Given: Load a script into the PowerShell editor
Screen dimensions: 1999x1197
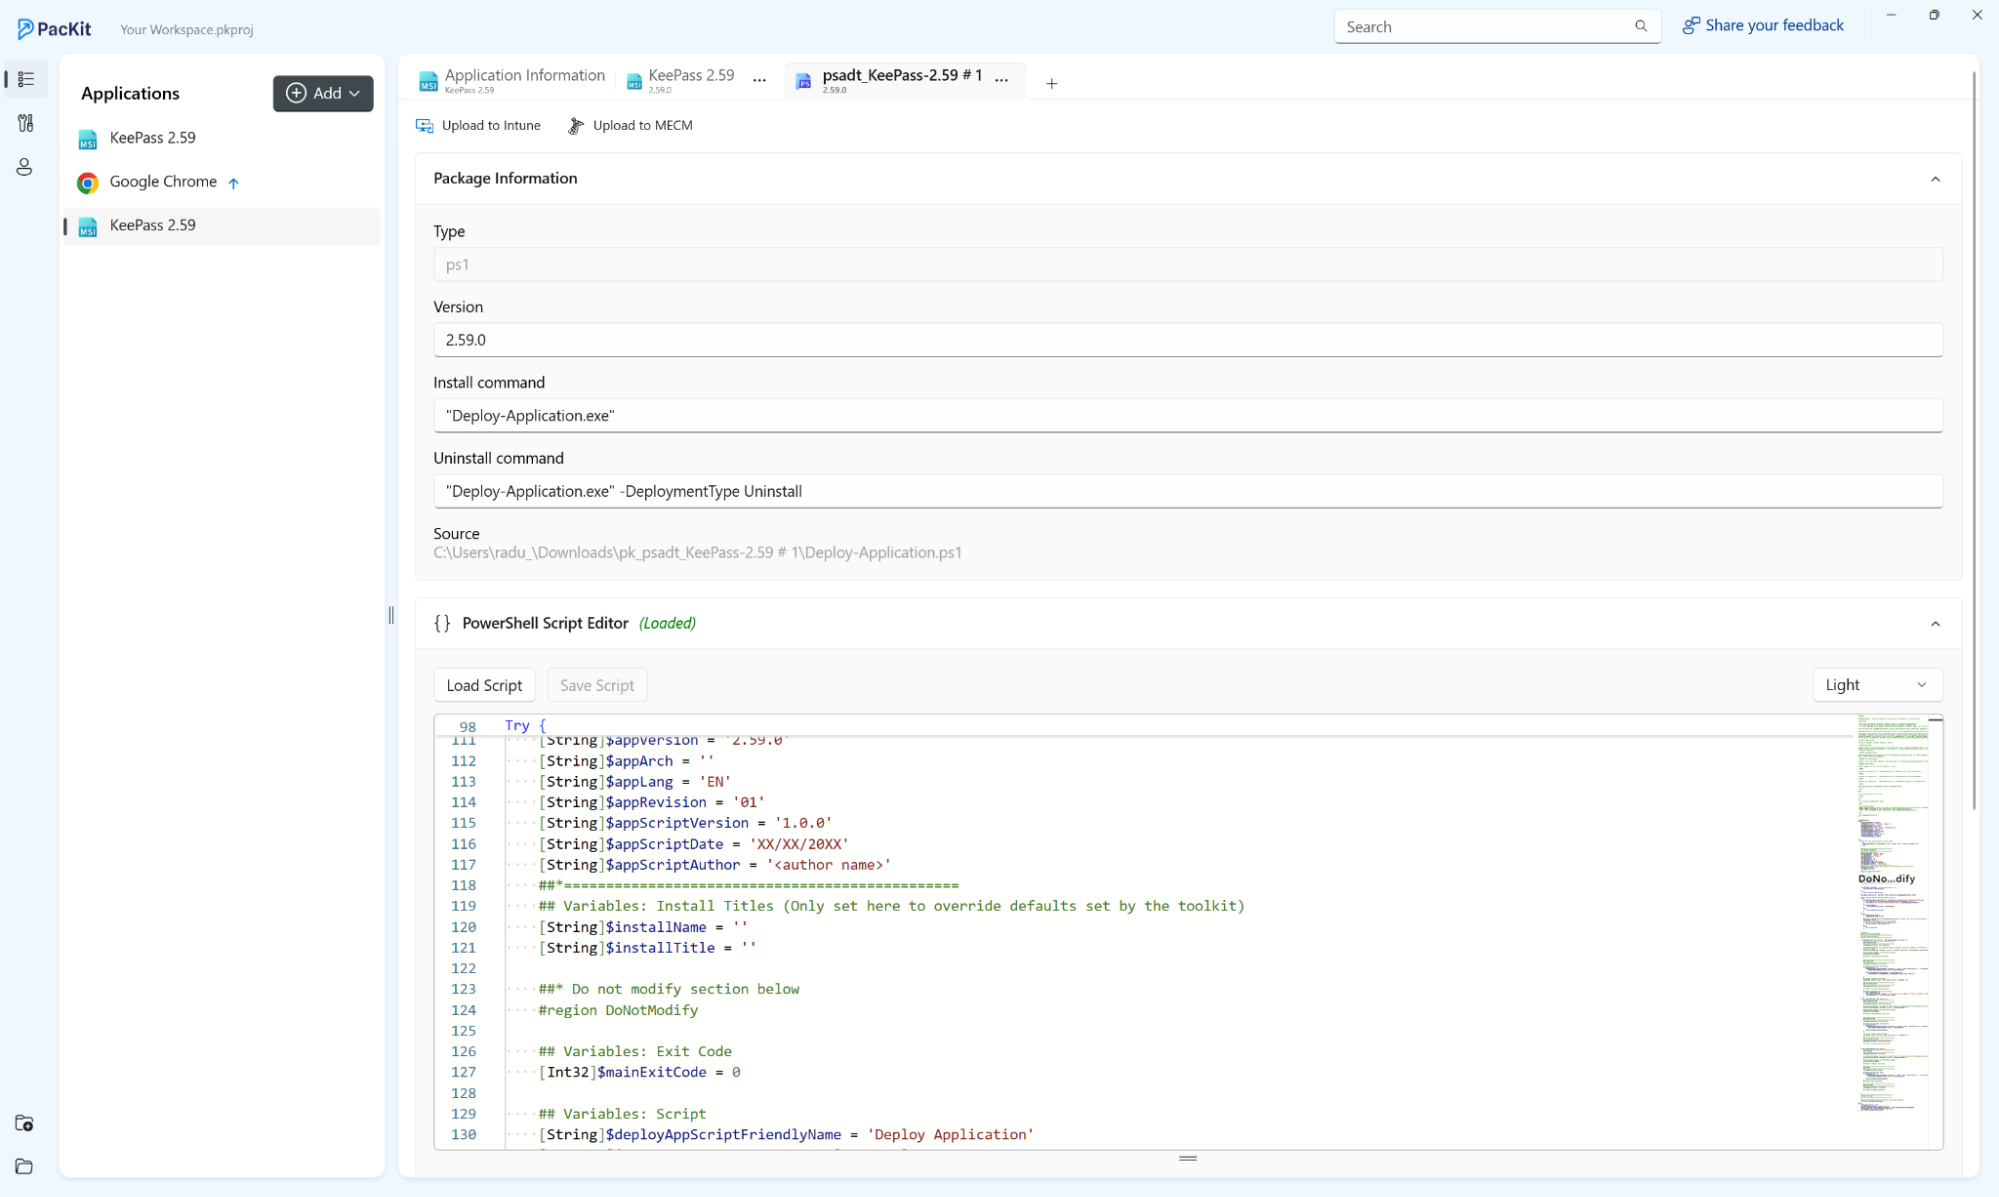Looking at the screenshot, I should 484,684.
